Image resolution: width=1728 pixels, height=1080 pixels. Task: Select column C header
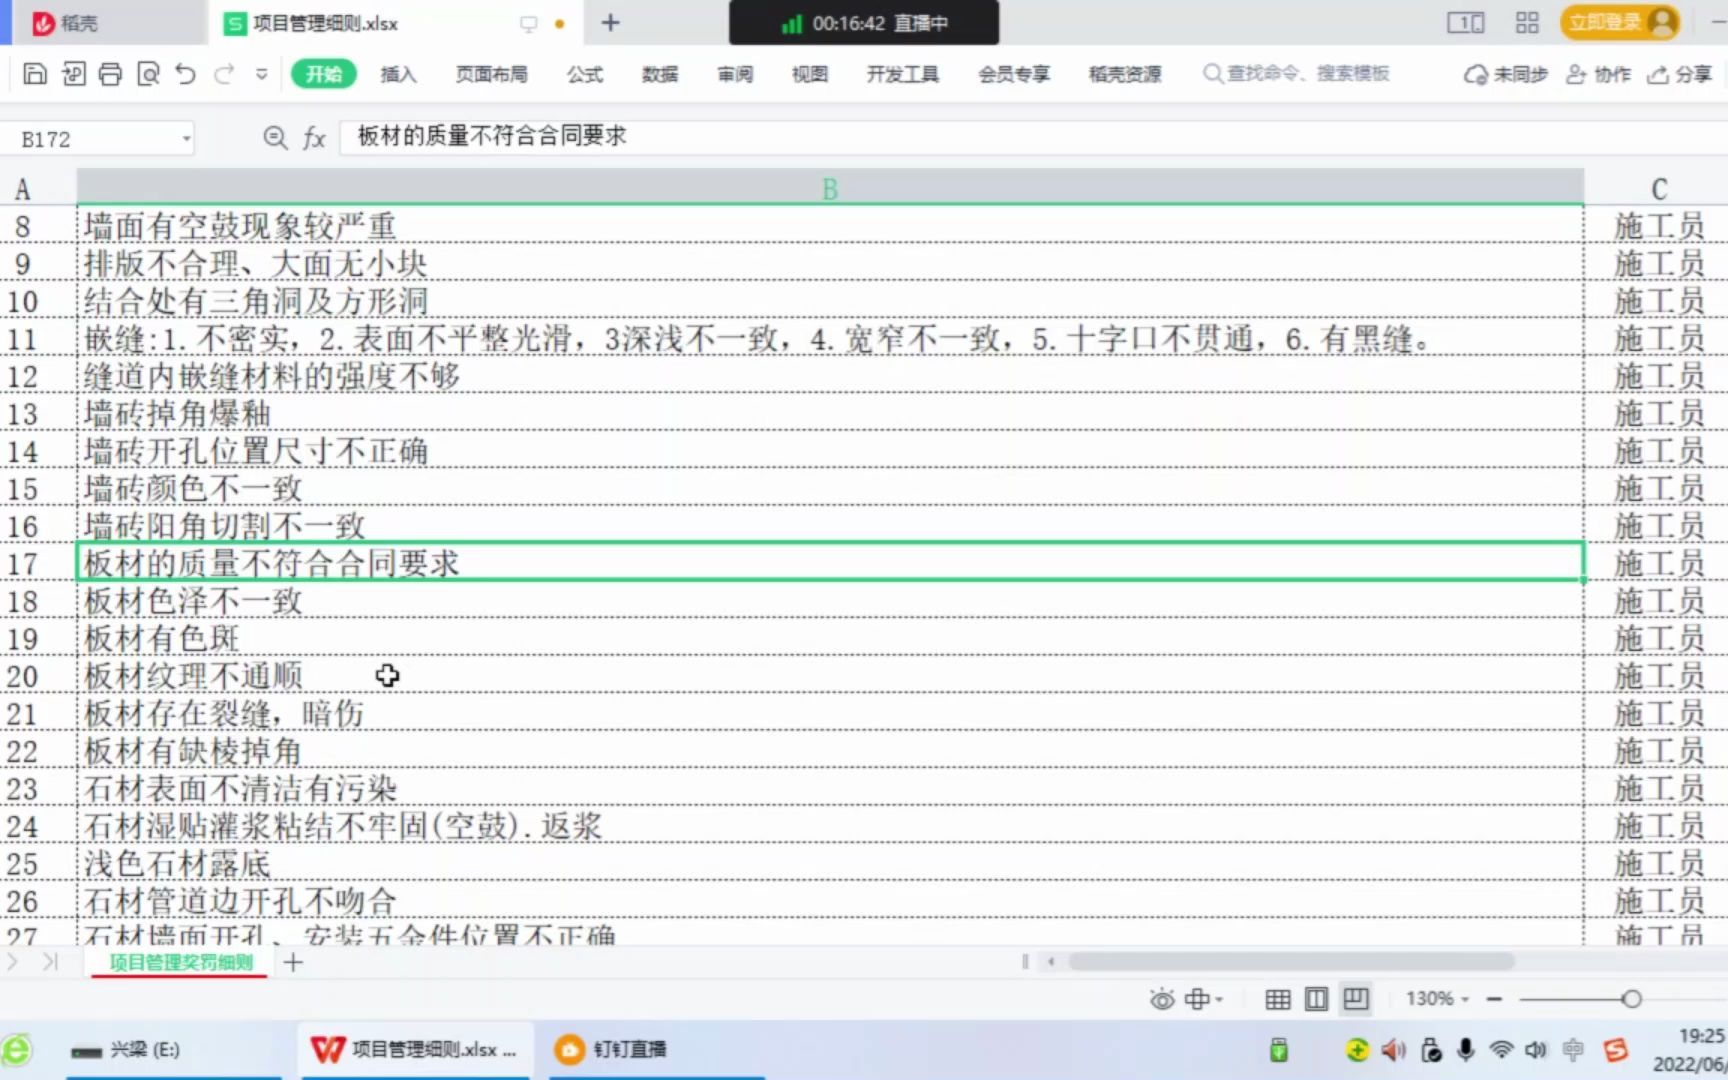coord(1658,188)
